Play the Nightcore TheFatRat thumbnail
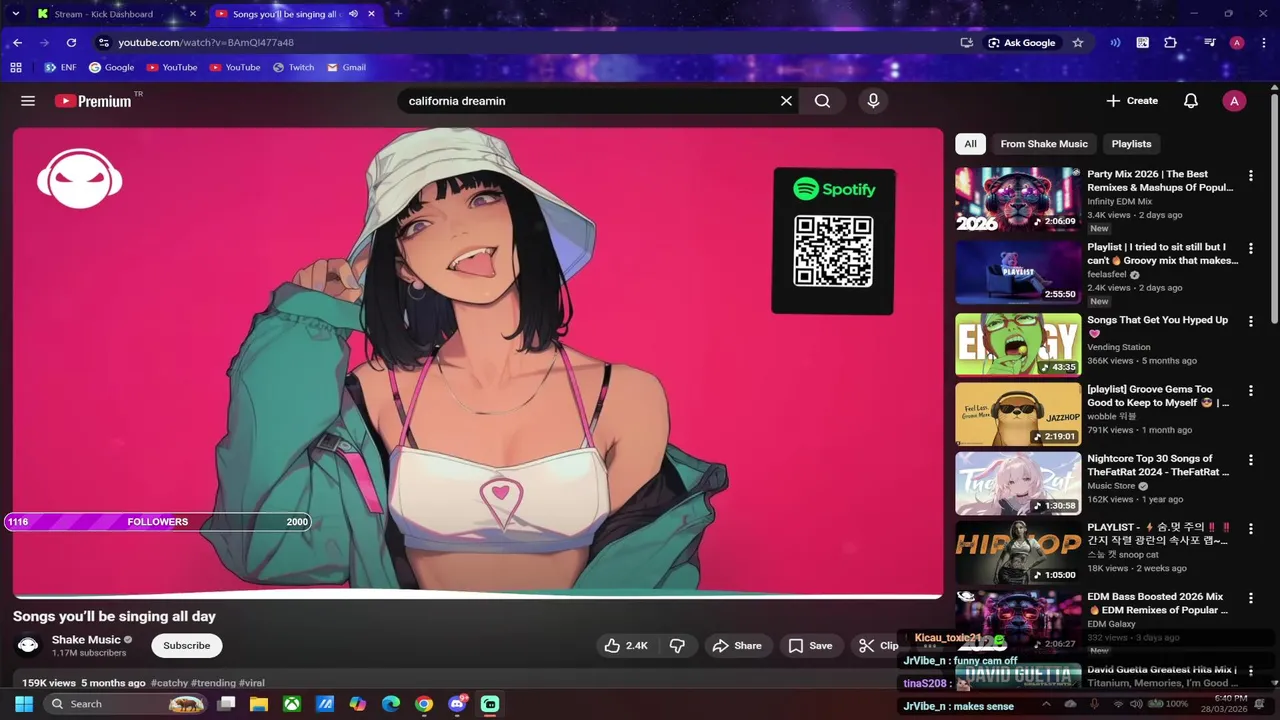 point(1018,483)
